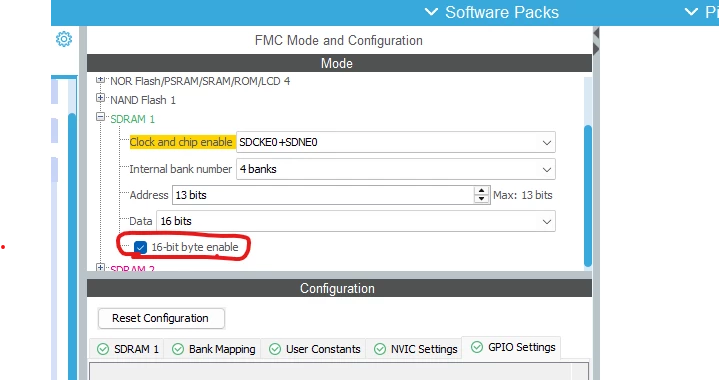This screenshot has width=719, height=380.
Task: Open the gear settings icon
Action: point(64,39)
